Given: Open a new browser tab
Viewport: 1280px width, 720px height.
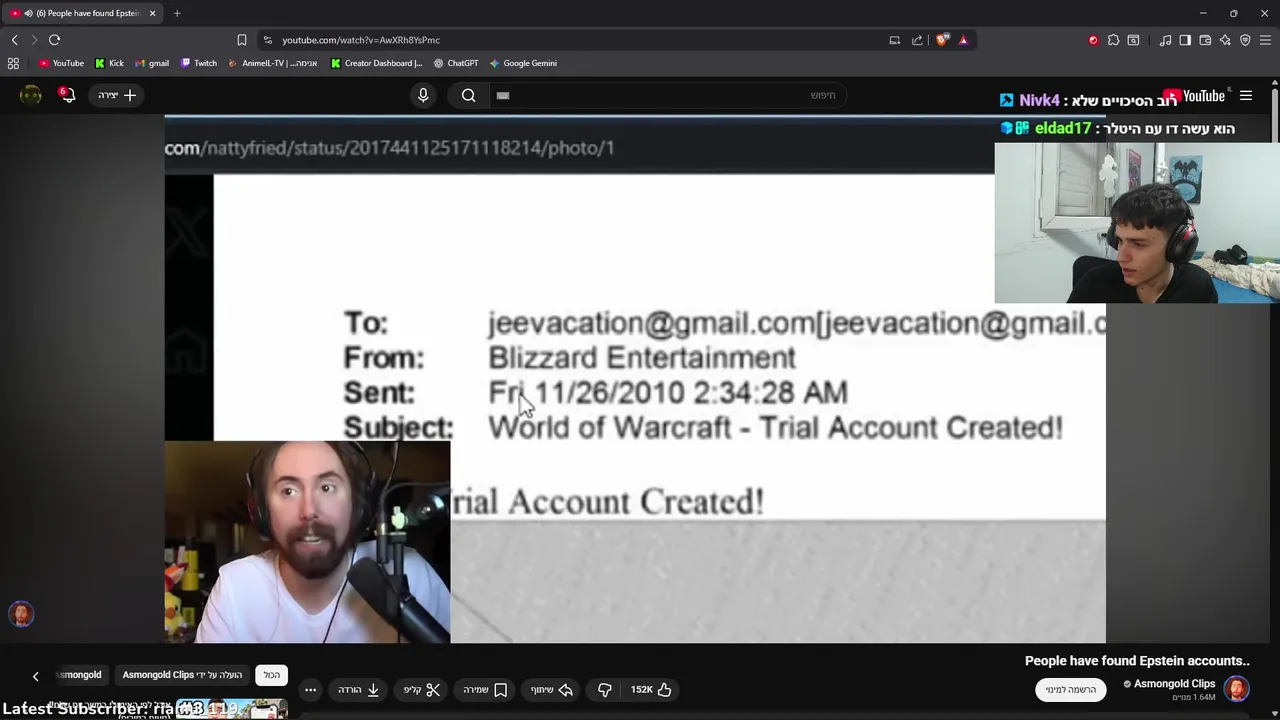Looking at the screenshot, I should pos(177,13).
